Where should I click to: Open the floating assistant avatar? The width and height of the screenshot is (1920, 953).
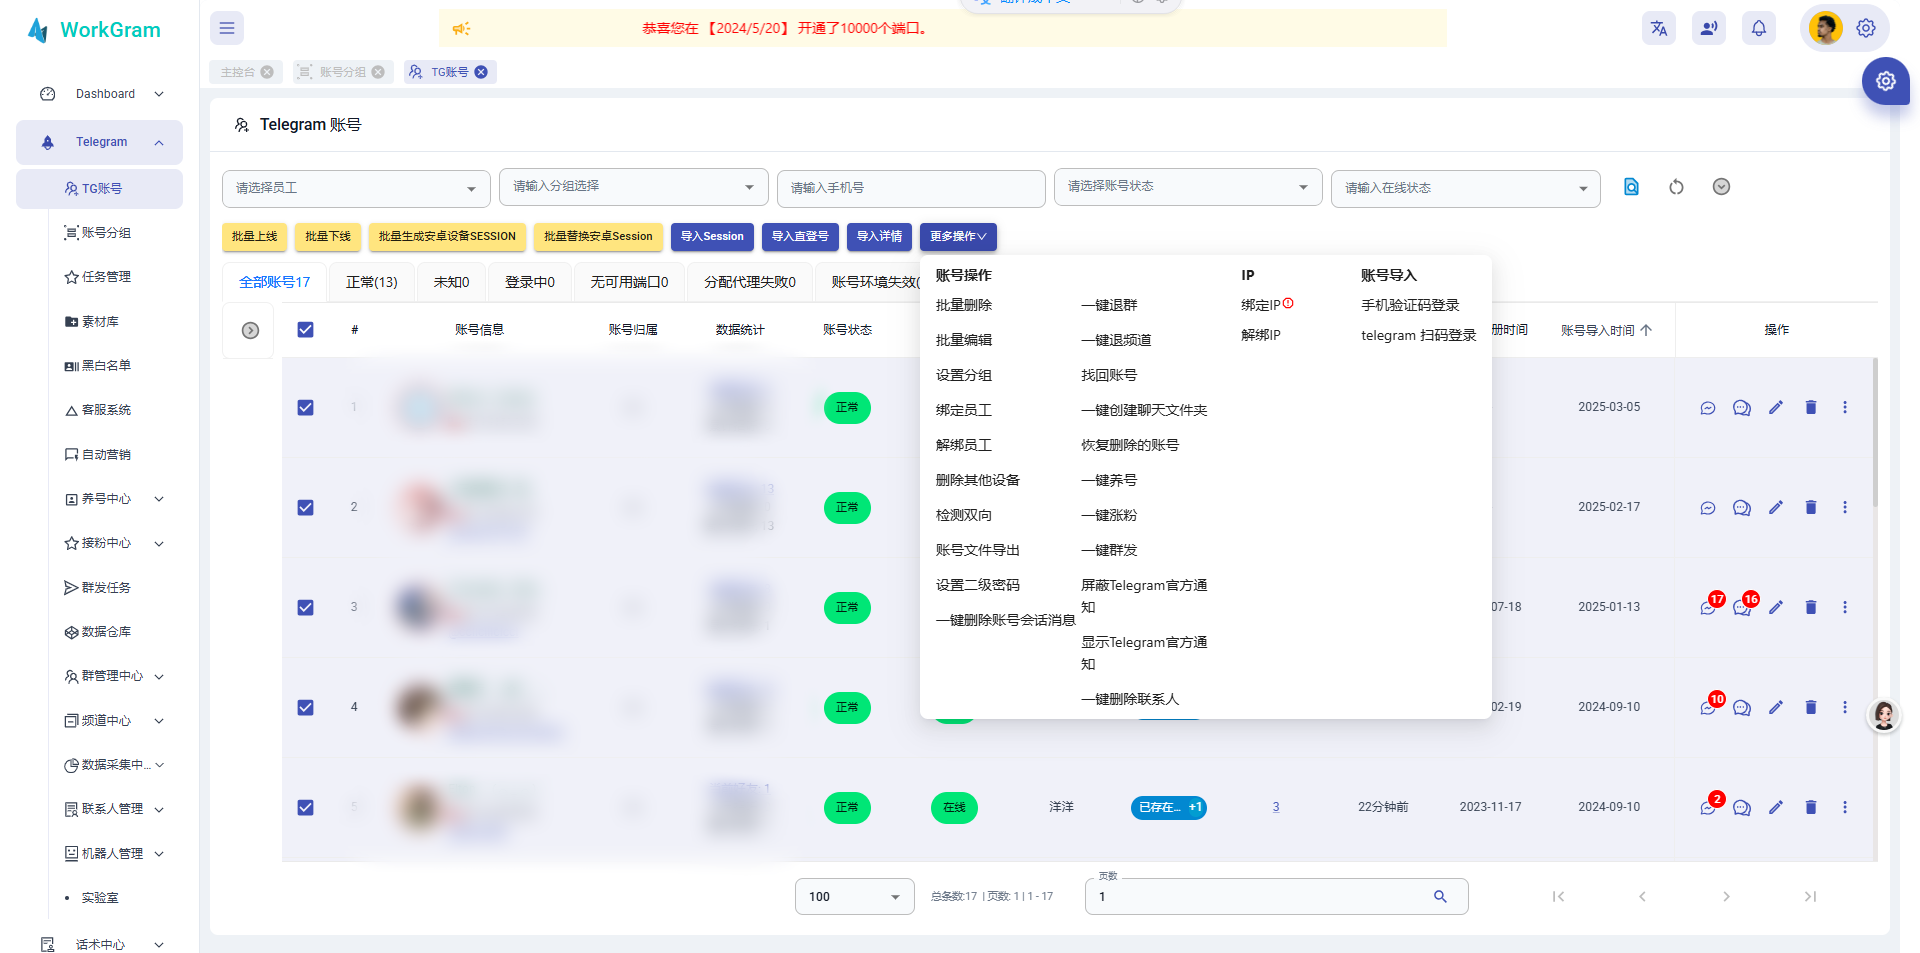click(1884, 715)
